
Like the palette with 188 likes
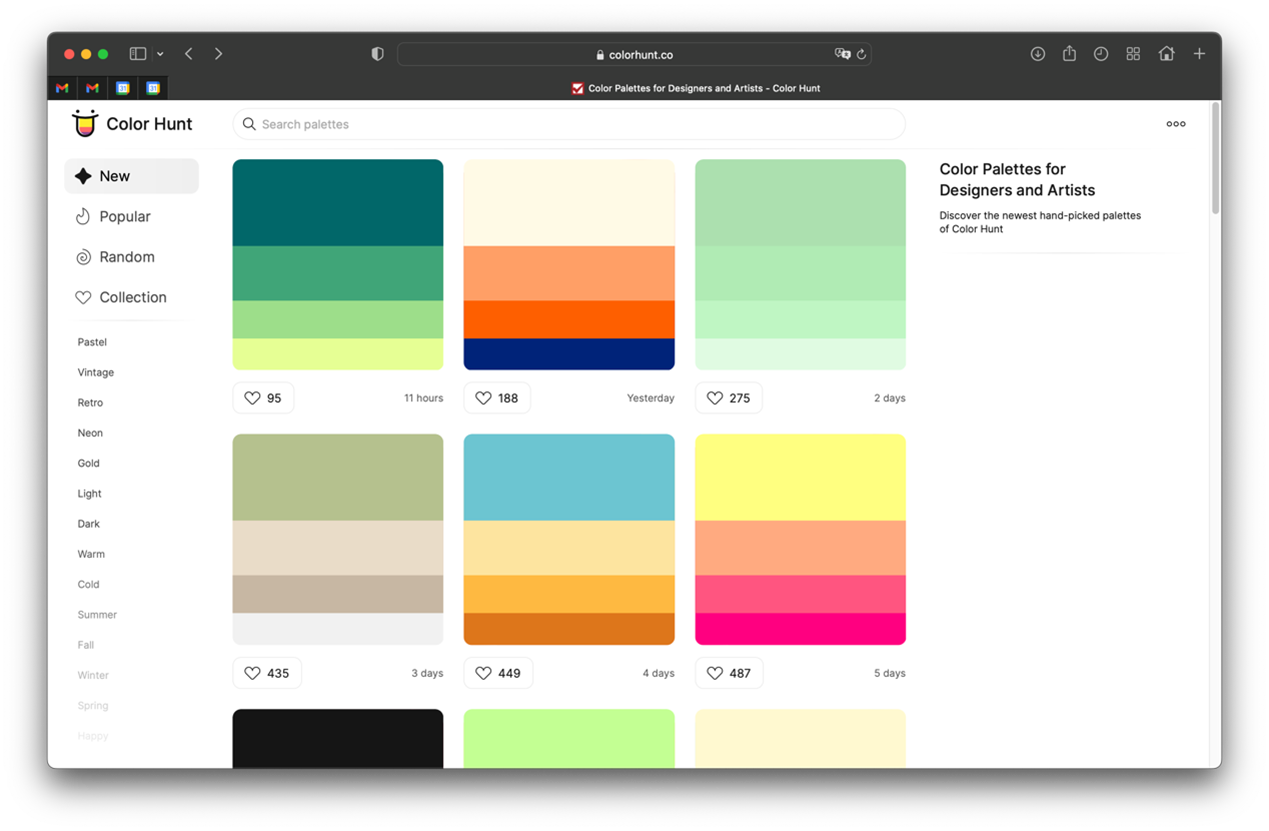pyautogui.click(x=496, y=398)
